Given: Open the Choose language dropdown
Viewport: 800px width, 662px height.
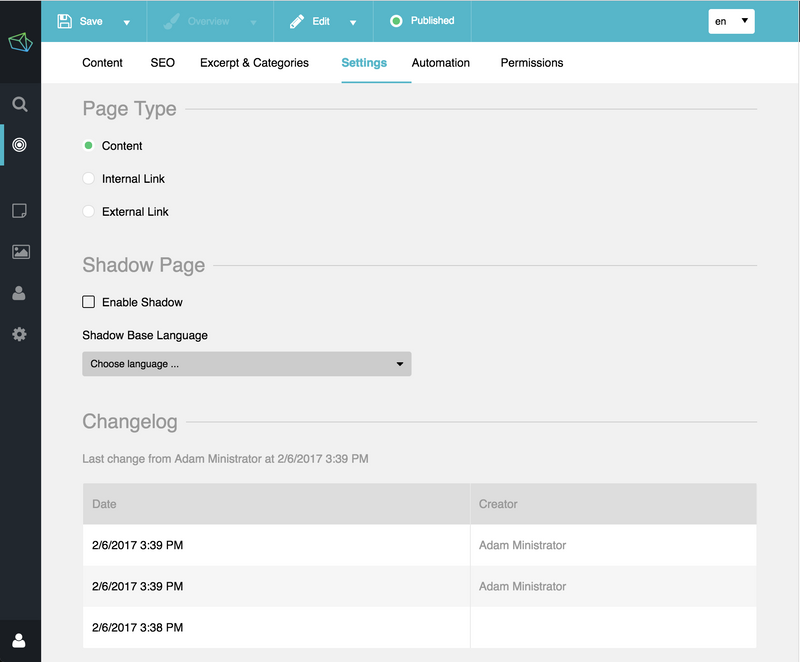Looking at the screenshot, I should [247, 364].
